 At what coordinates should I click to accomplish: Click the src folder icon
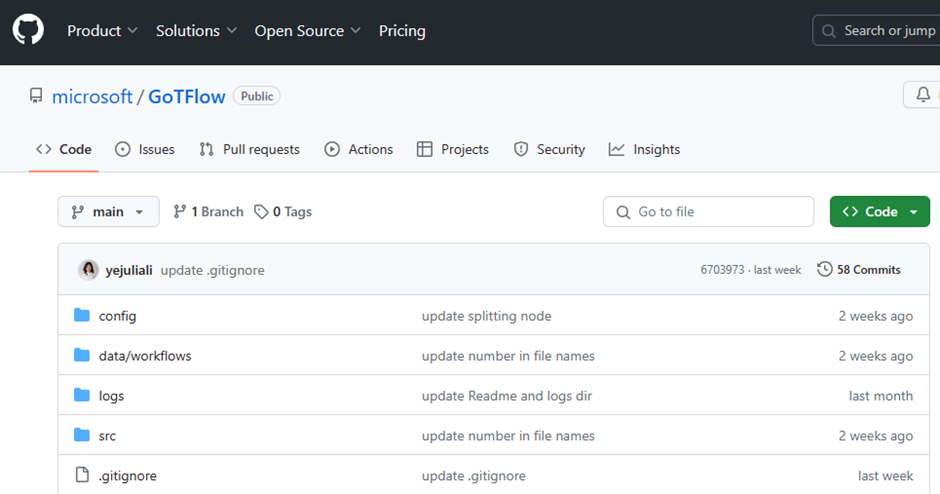82,436
